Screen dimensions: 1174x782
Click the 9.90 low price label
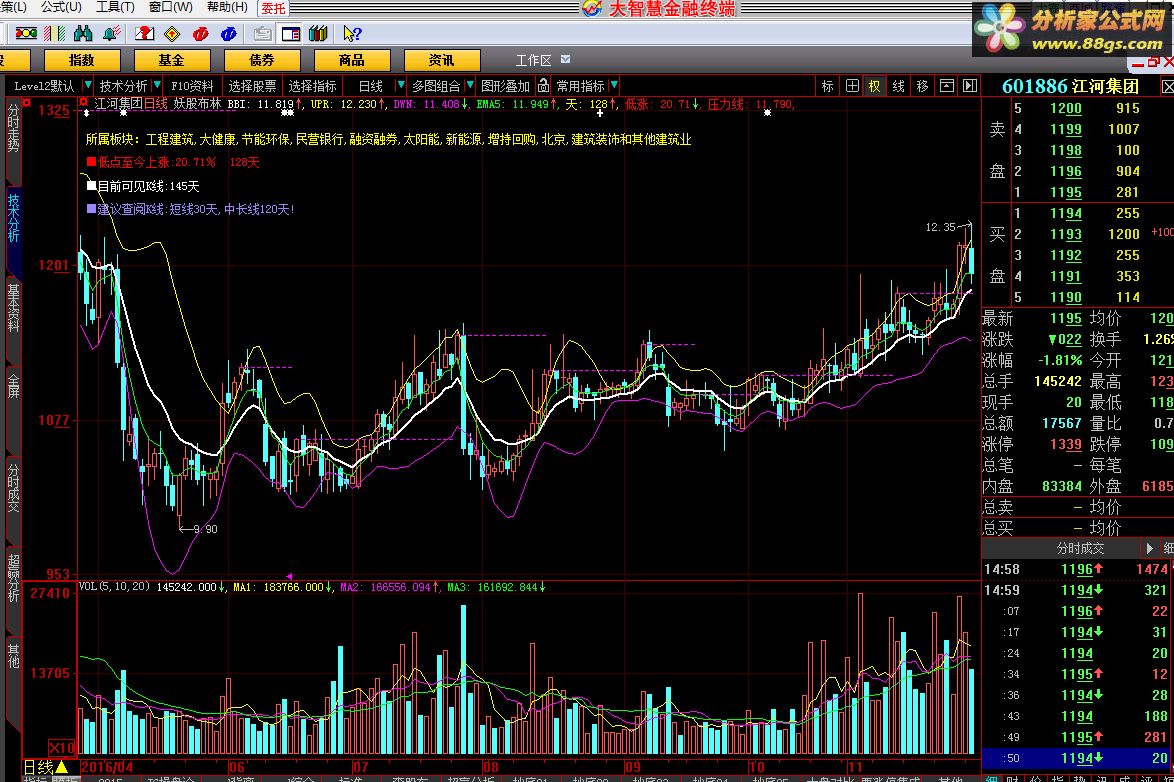(205, 529)
